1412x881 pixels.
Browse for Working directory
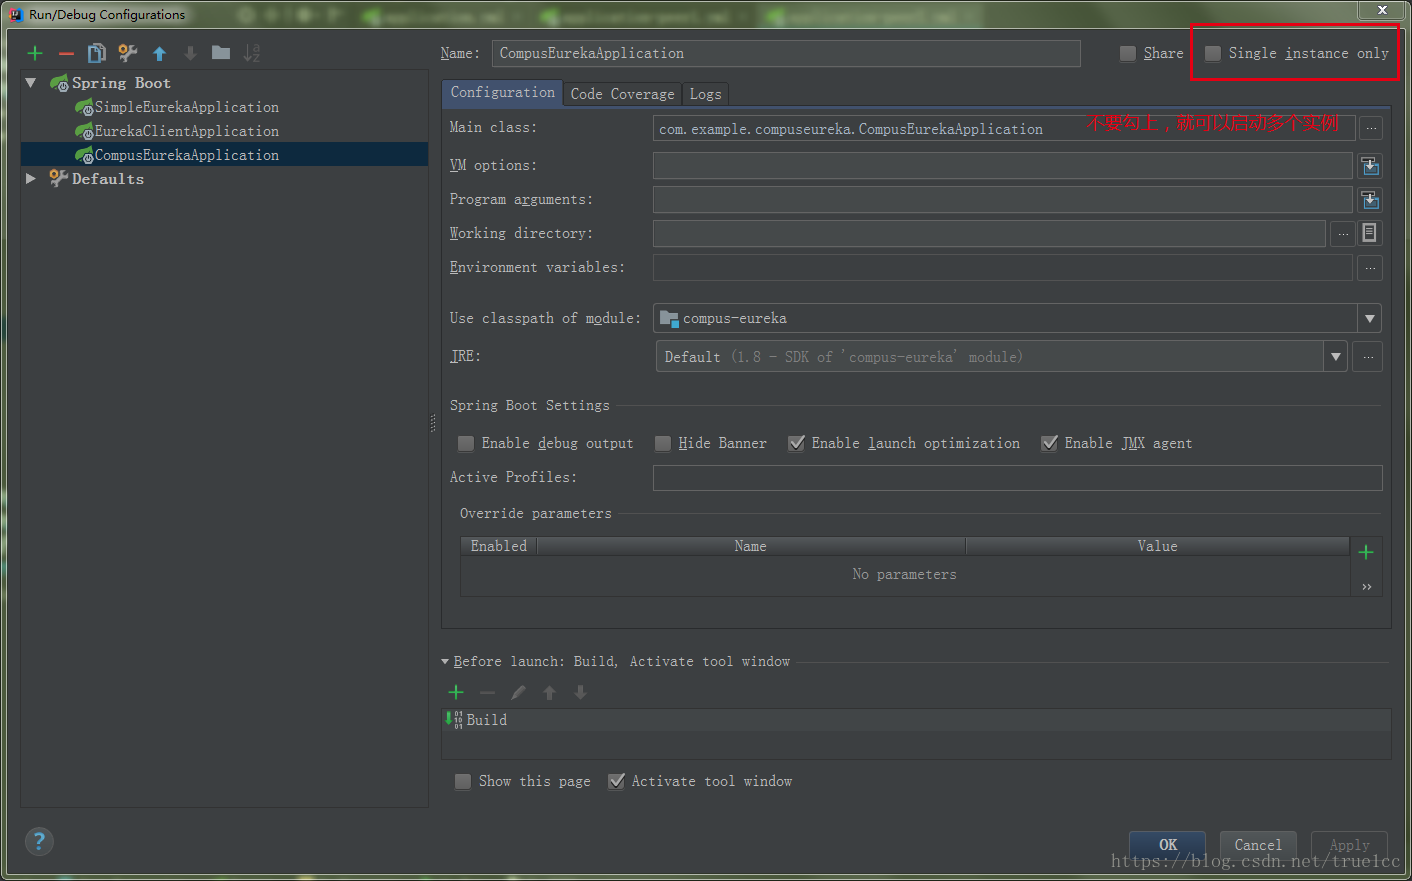coord(1343,233)
